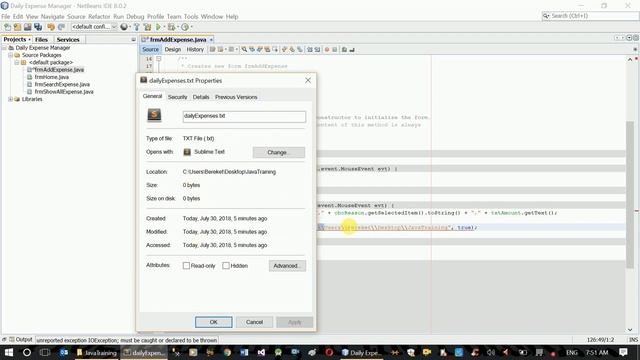This screenshot has height=360, width=640.
Task: Tick the Read-only attribute checkbox
Action: (x=187, y=266)
